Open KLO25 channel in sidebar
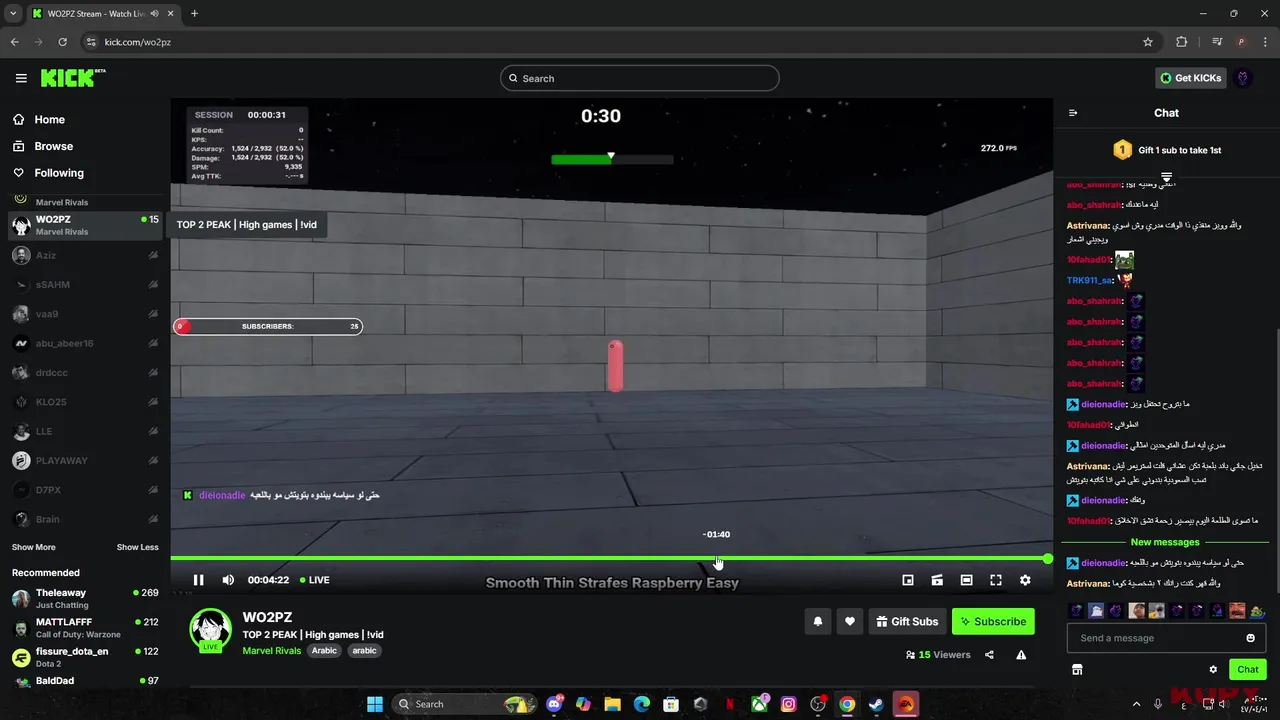Viewport: 1280px width, 720px height. tap(85, 402)
